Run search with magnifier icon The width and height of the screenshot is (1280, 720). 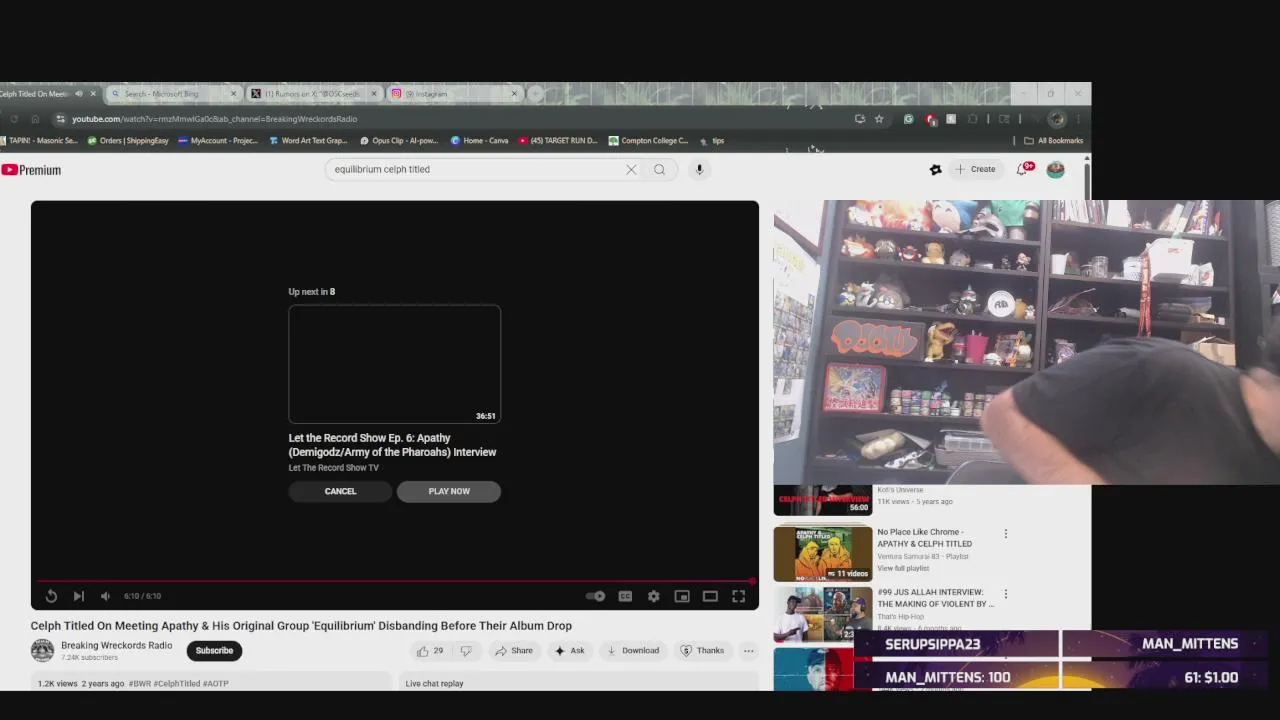[x=660, y=170]
